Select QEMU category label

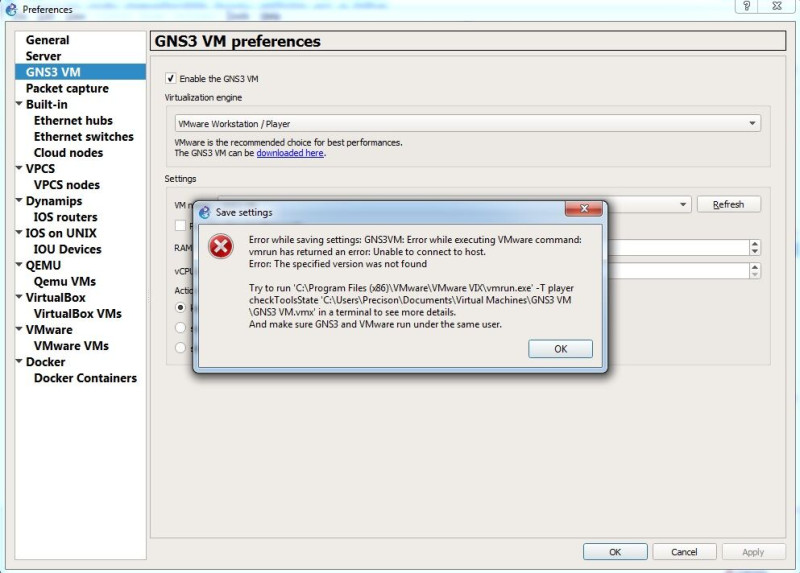pyautogui.click(x=43, y=265)
